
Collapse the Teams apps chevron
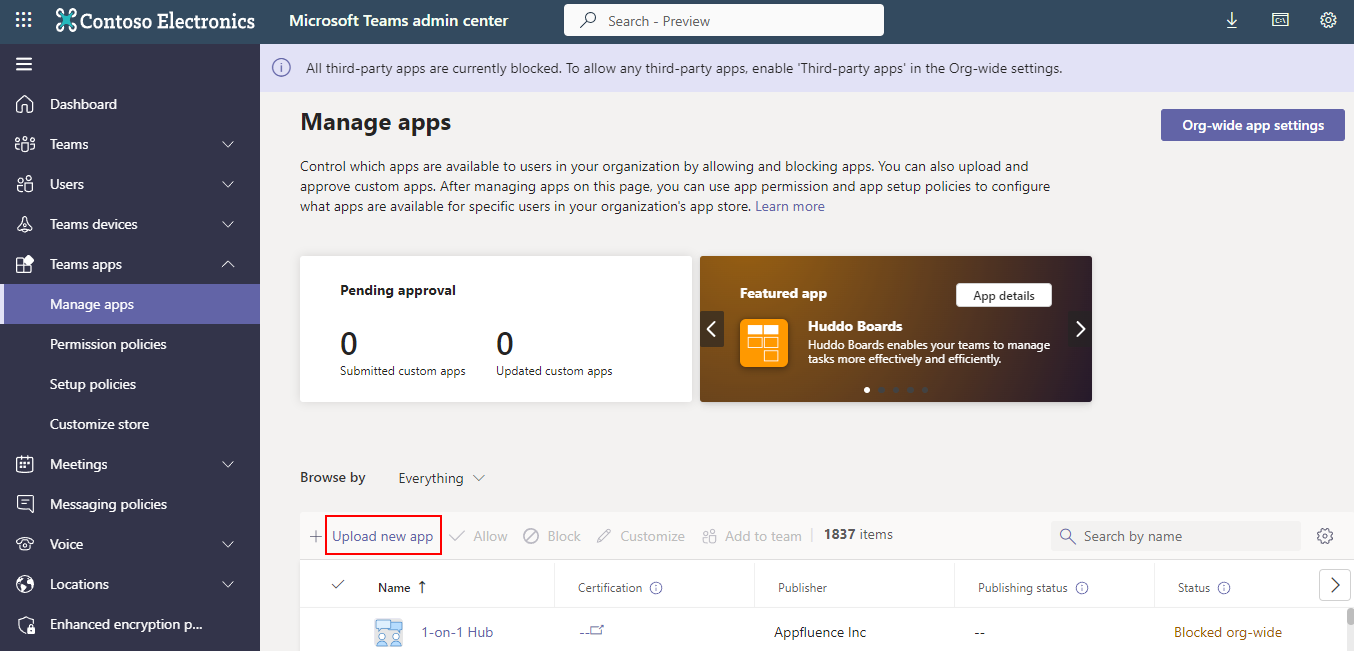[228, 264]
